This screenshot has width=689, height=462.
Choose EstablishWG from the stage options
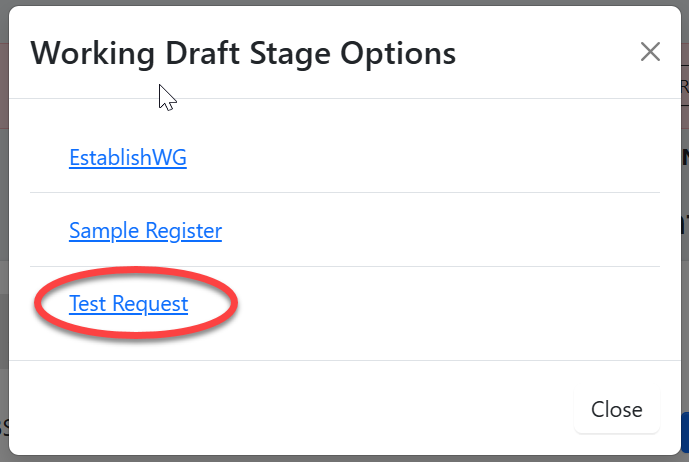click(x=128, y=157)
